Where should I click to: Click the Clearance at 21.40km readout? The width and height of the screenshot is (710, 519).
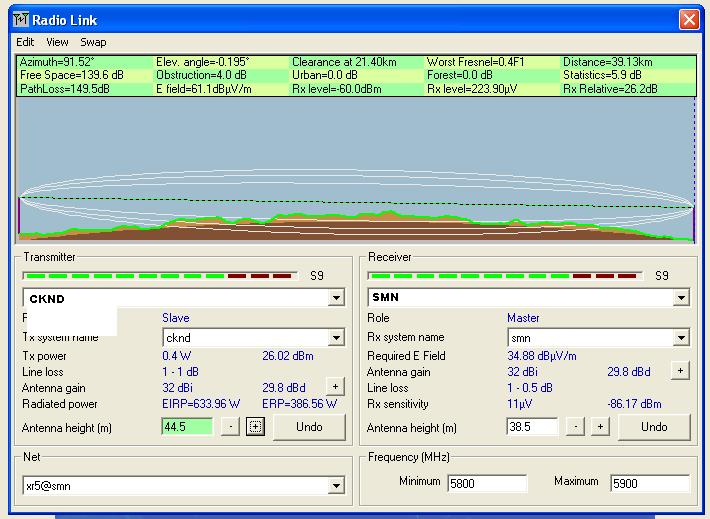(344, 62)
